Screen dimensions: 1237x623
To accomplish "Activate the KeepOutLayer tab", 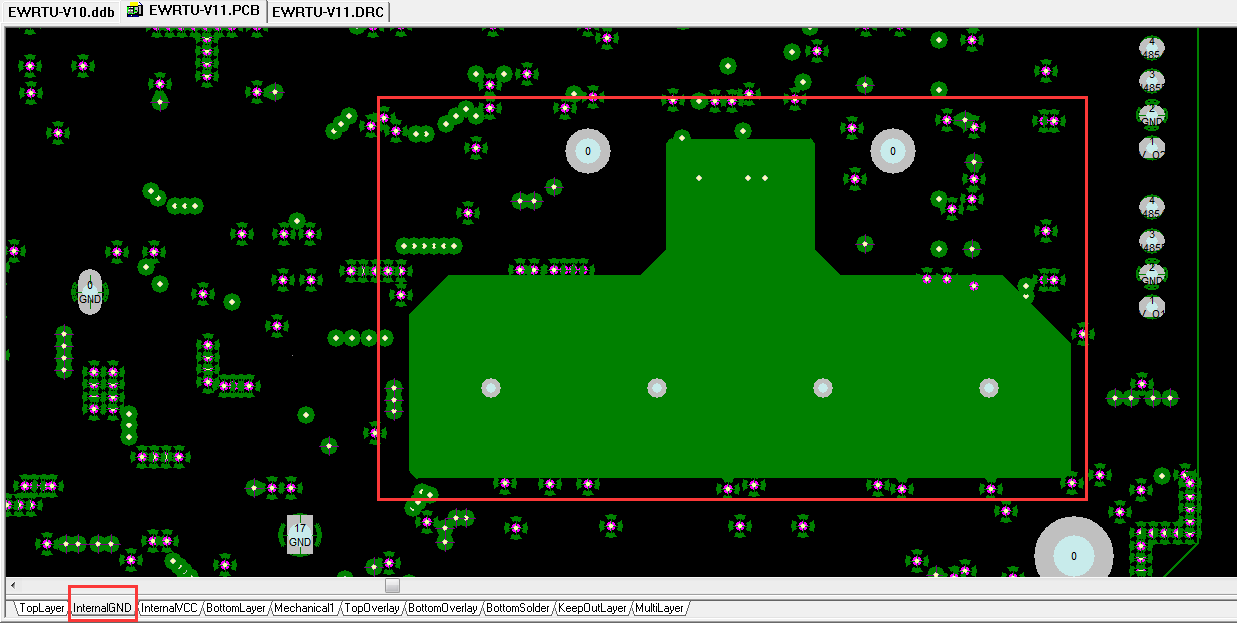I will coord(592,608).
